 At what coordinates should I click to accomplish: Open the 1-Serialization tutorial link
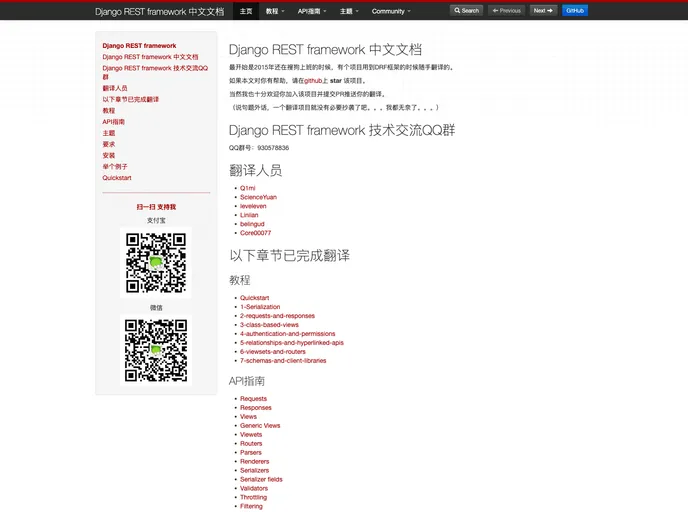click(260, 307)
